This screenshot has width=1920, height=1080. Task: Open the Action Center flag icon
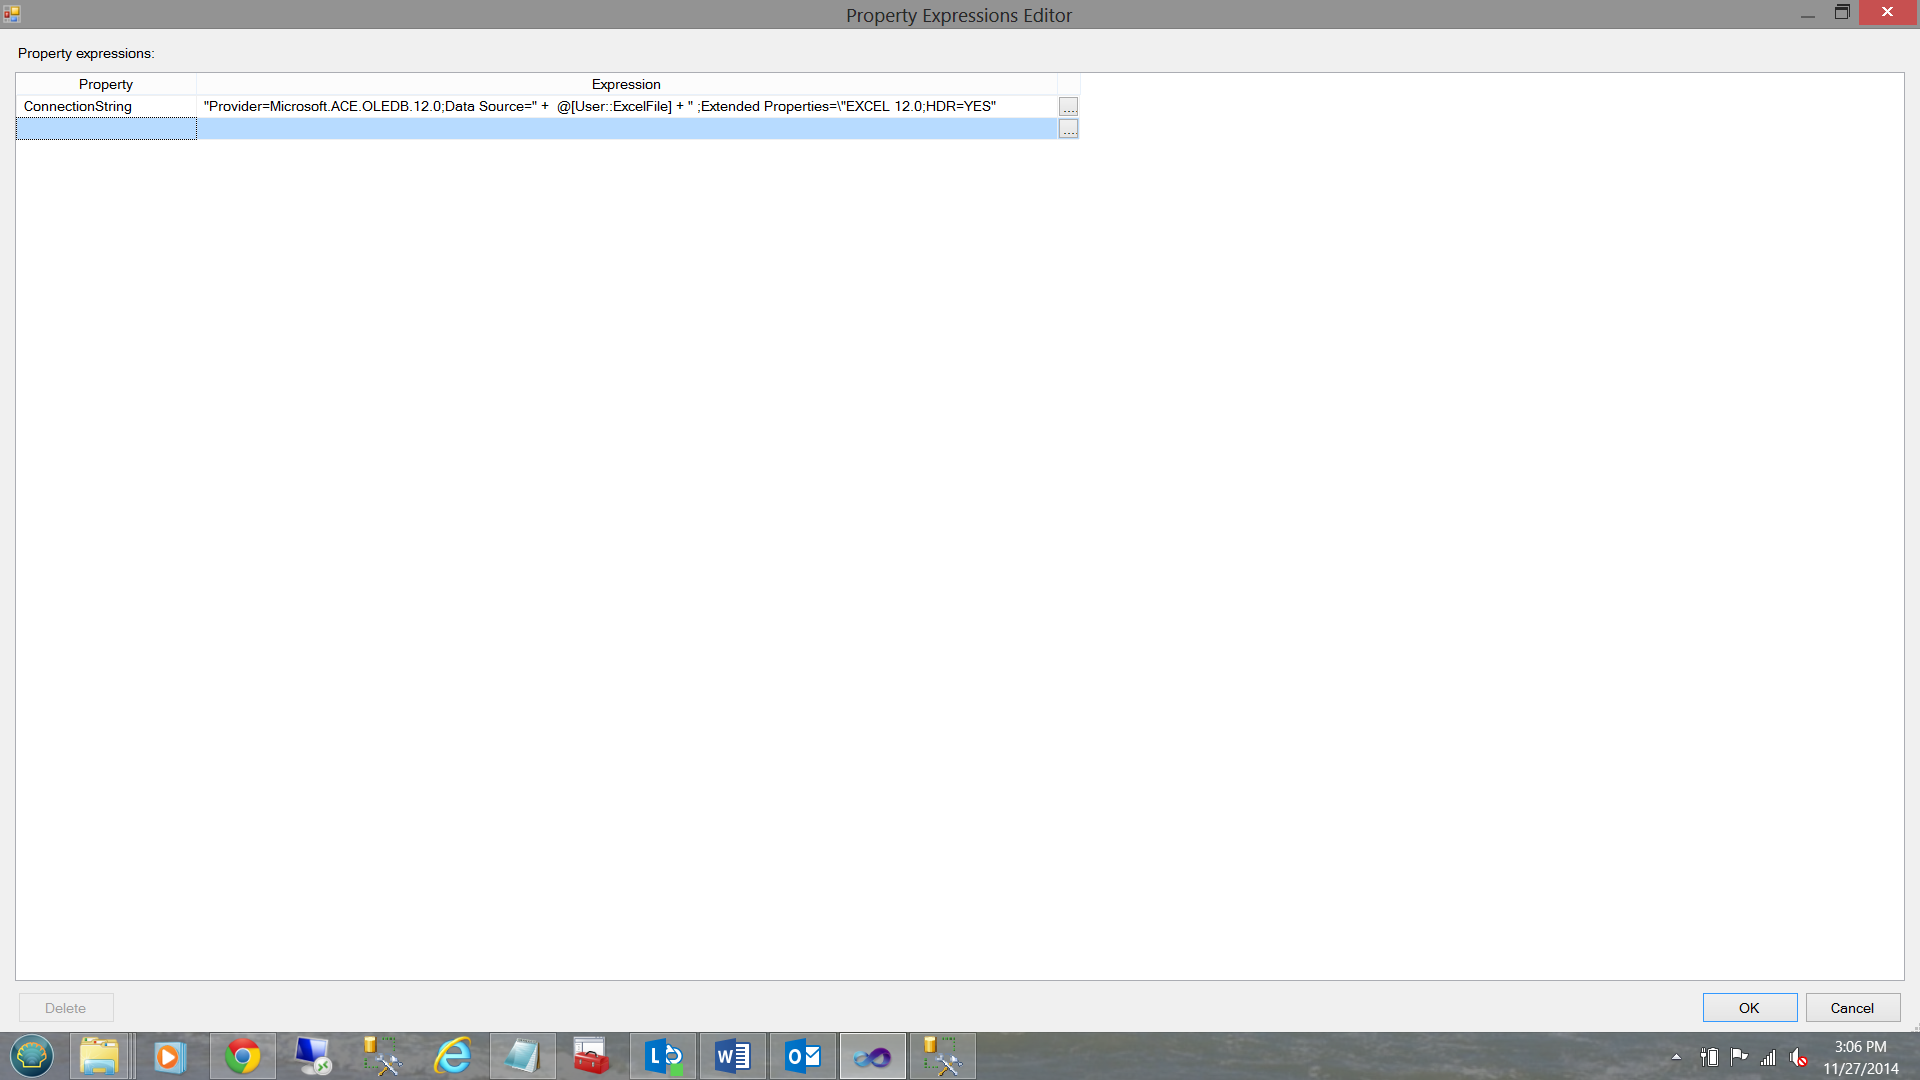(1739, 1056)
